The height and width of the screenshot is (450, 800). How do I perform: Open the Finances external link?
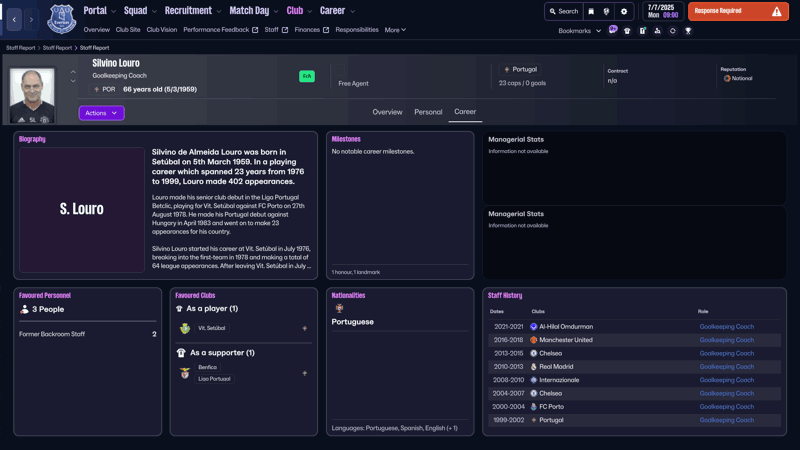(312, 30)
